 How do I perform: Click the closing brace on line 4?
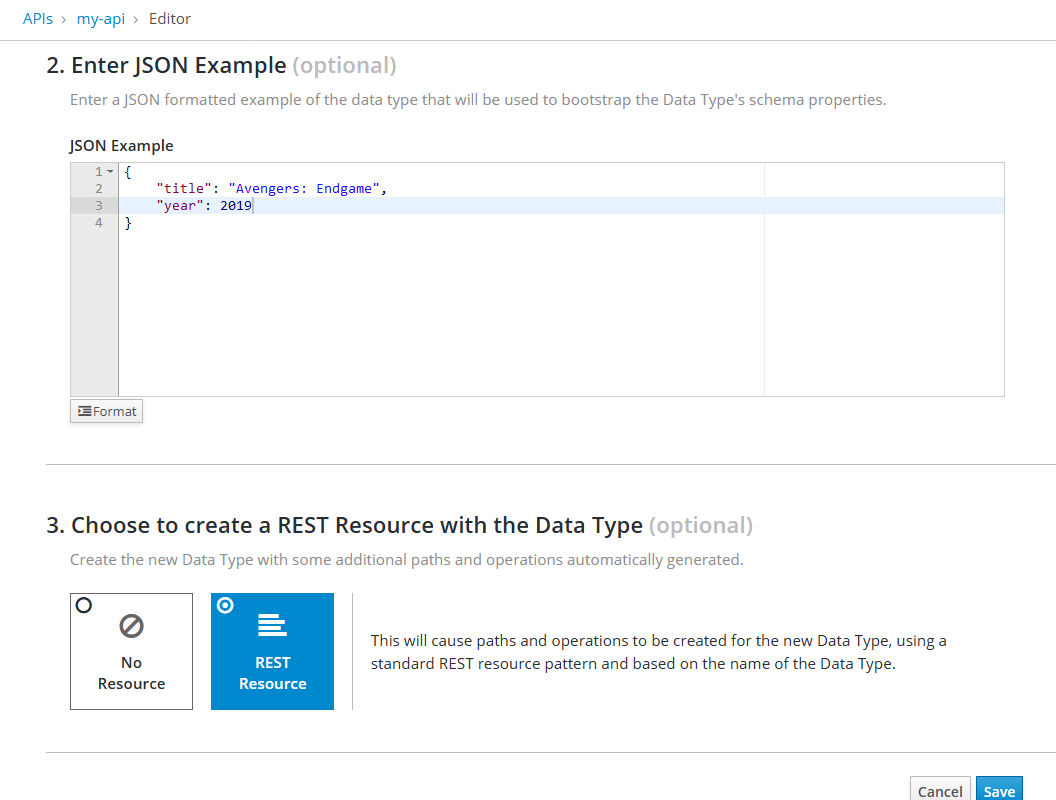click(x=128, y=222)
